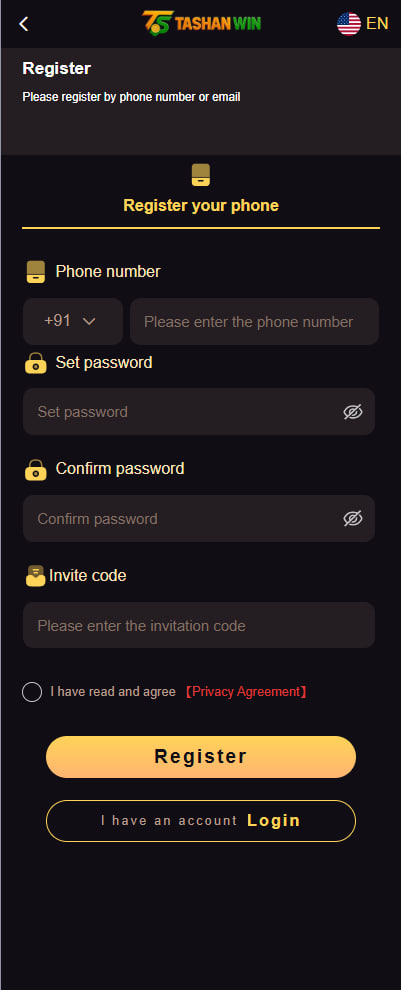Show the Set password field text
This screenshot has height=990, width=401.
(x=353, y=412)
